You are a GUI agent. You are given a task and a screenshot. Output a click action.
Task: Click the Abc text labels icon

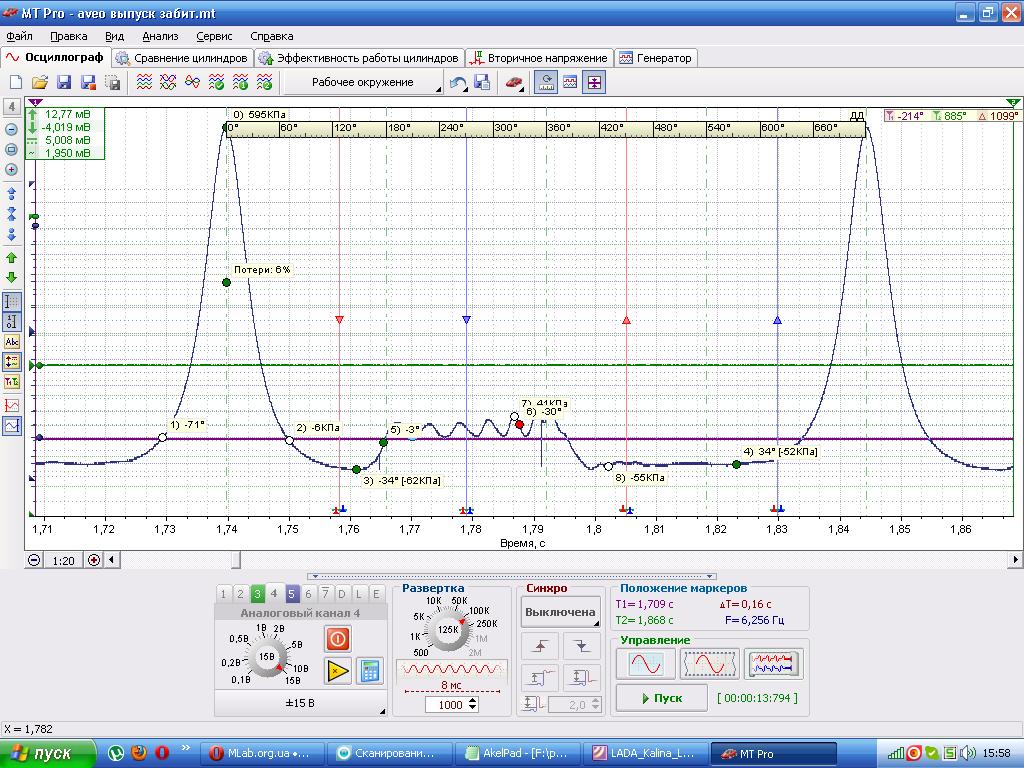(x=12, y=342)
